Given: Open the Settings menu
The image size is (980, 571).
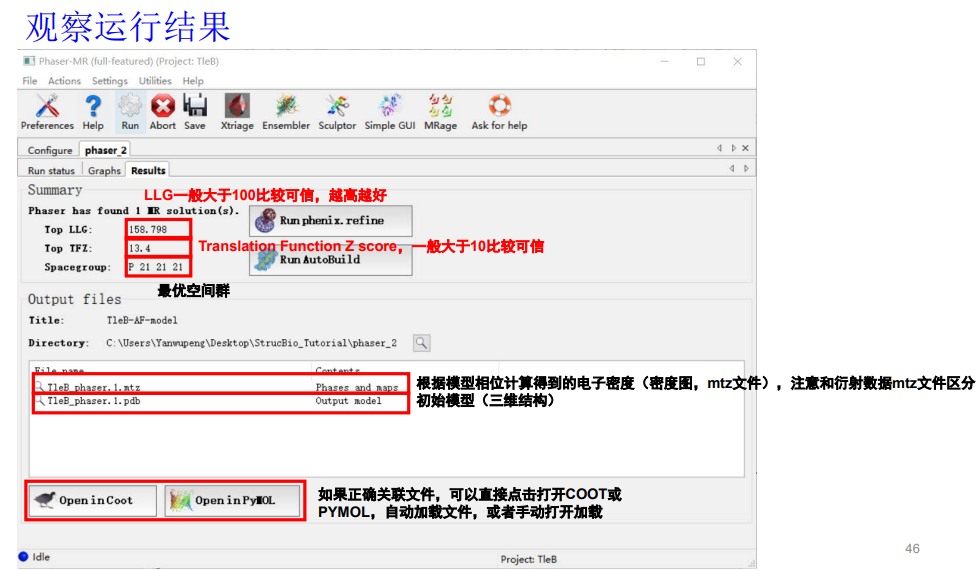Looking at the screenshot, I should 109,81.
